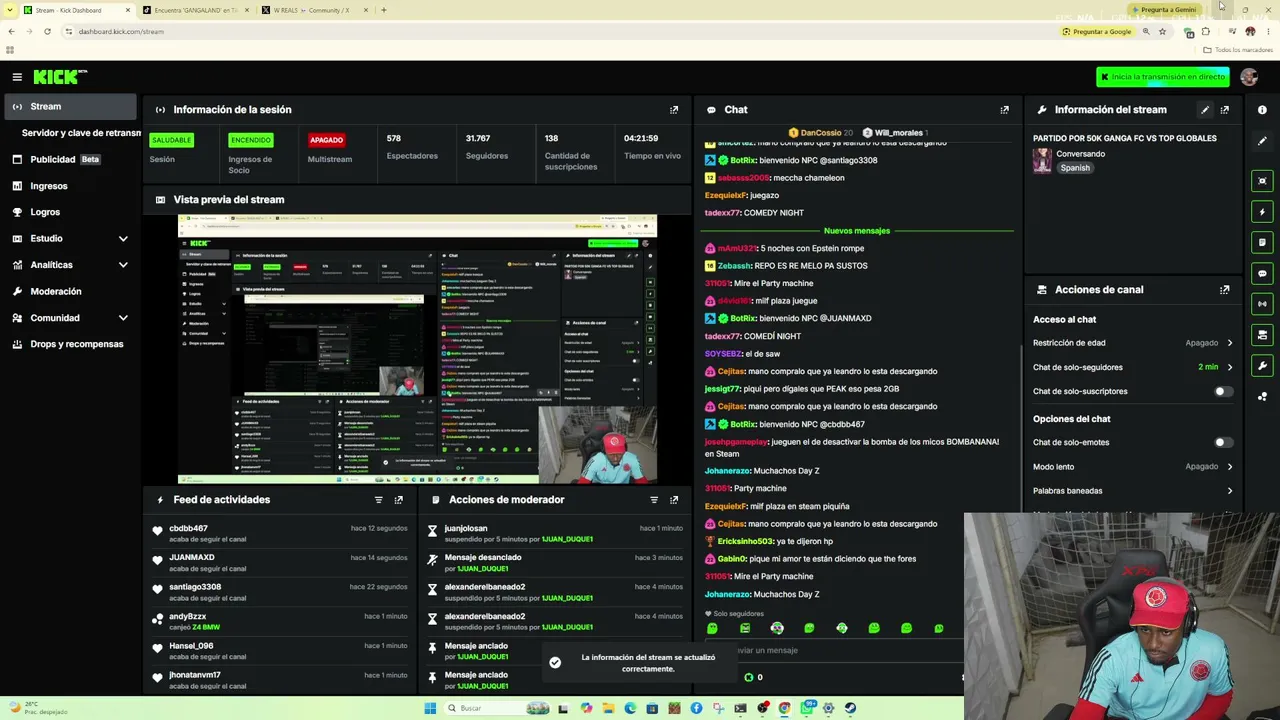1280x720 pixels.
Task: Click the three-dots cluster icon in right sidebar
Action: coord(1262,397)
